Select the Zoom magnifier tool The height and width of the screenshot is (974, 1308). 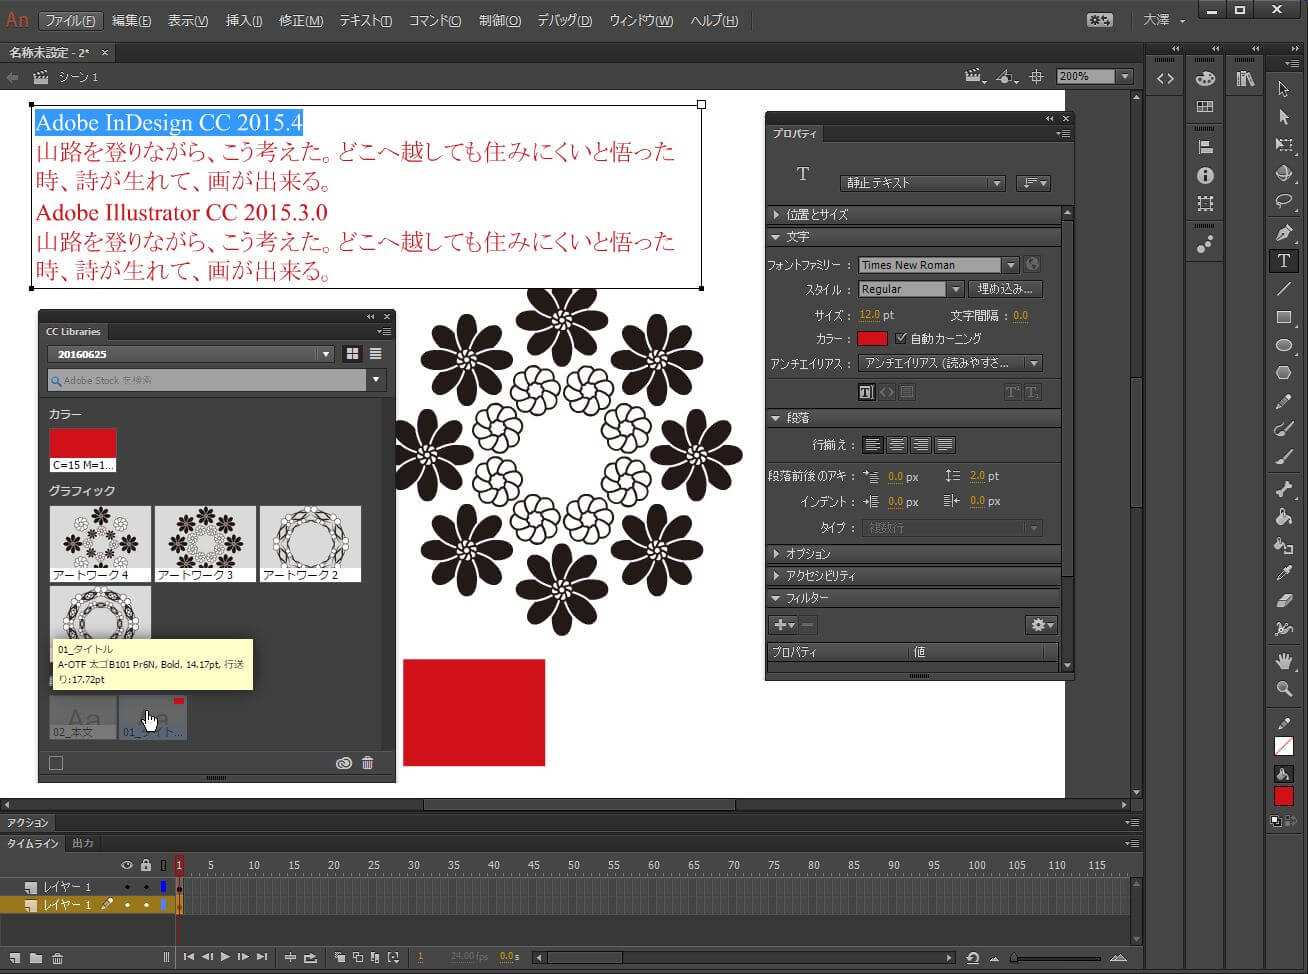pos(1284,689)
